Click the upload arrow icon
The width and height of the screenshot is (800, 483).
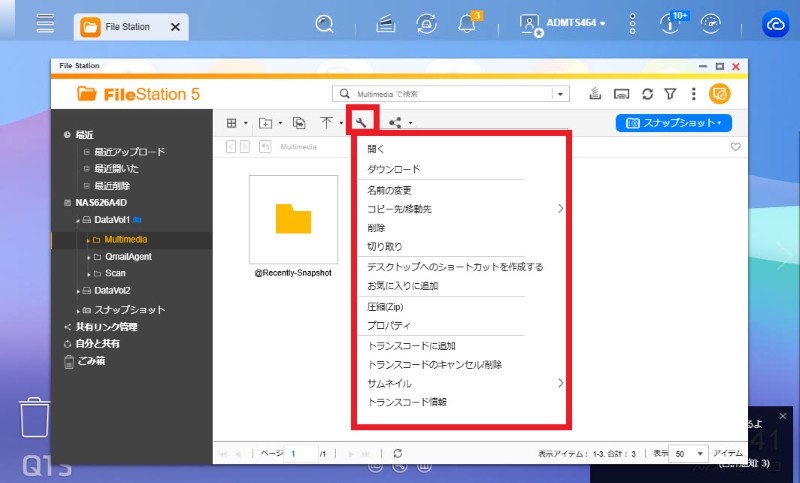(327, 123)
